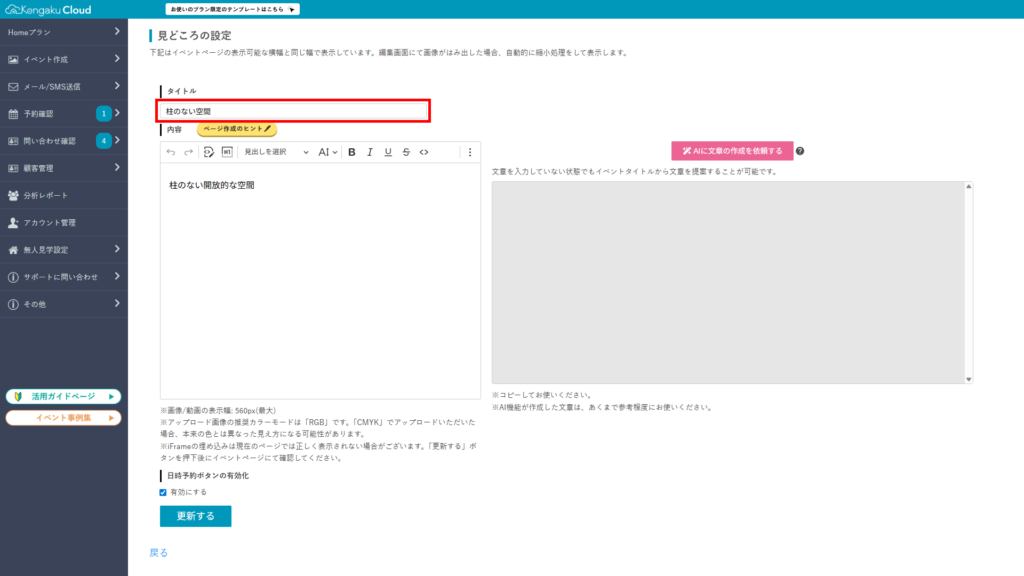The width and height of the screenshot is (1024, 576).
Task: Toggle bold formatting in the editor
Action: [x=352, y=152]
